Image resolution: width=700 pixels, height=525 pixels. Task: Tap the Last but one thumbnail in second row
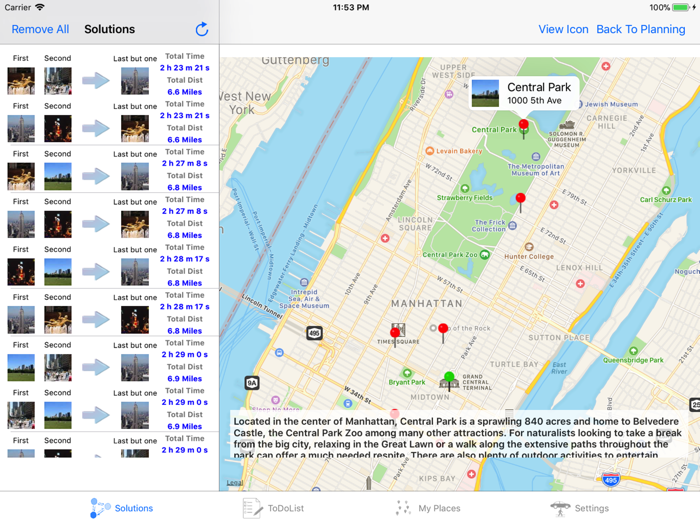135,128
